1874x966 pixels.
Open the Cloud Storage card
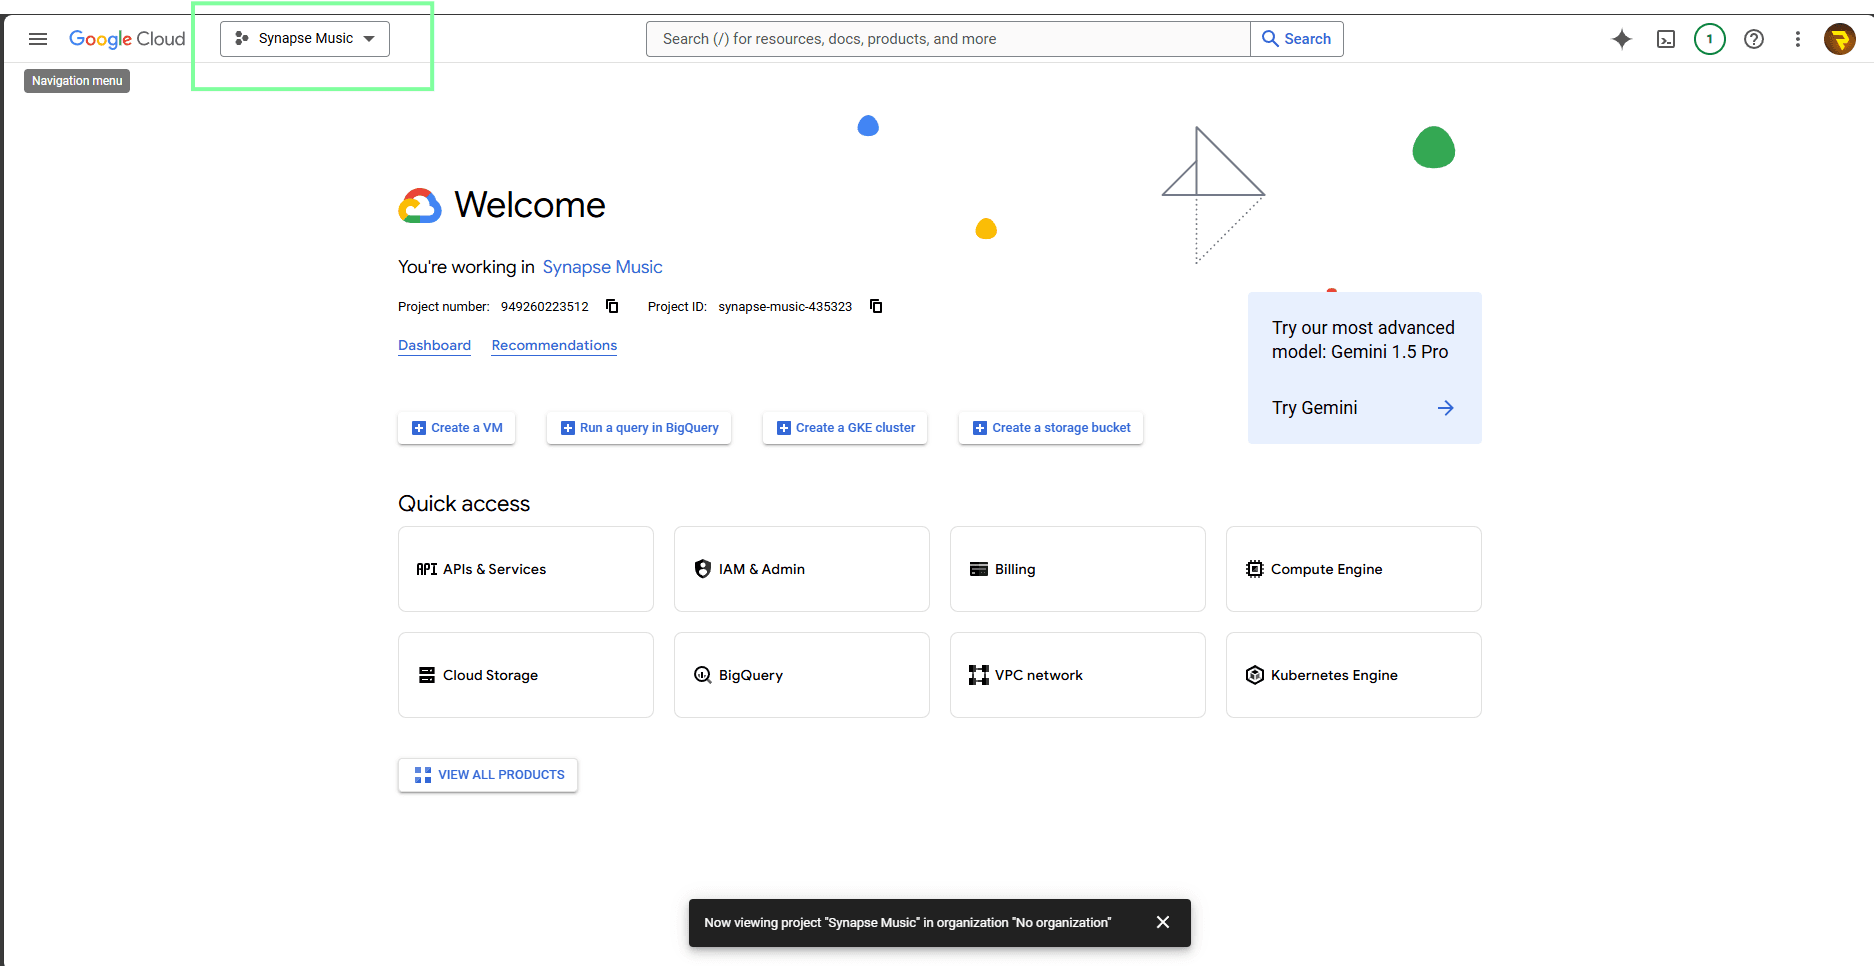[x=526, y=675]
